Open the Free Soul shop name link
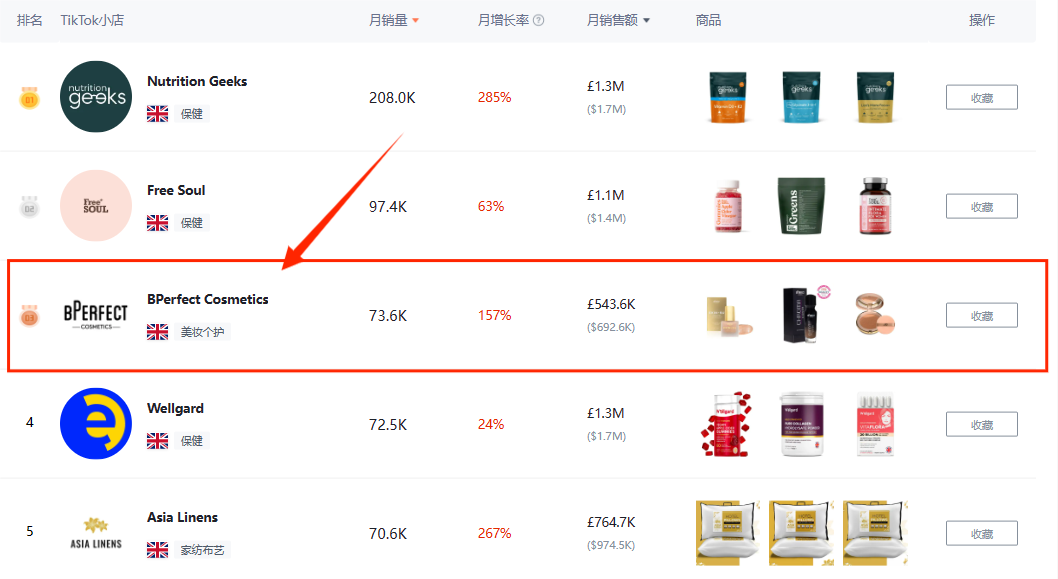This screenshot has height=579, width=1058. [x=176, y=190]
